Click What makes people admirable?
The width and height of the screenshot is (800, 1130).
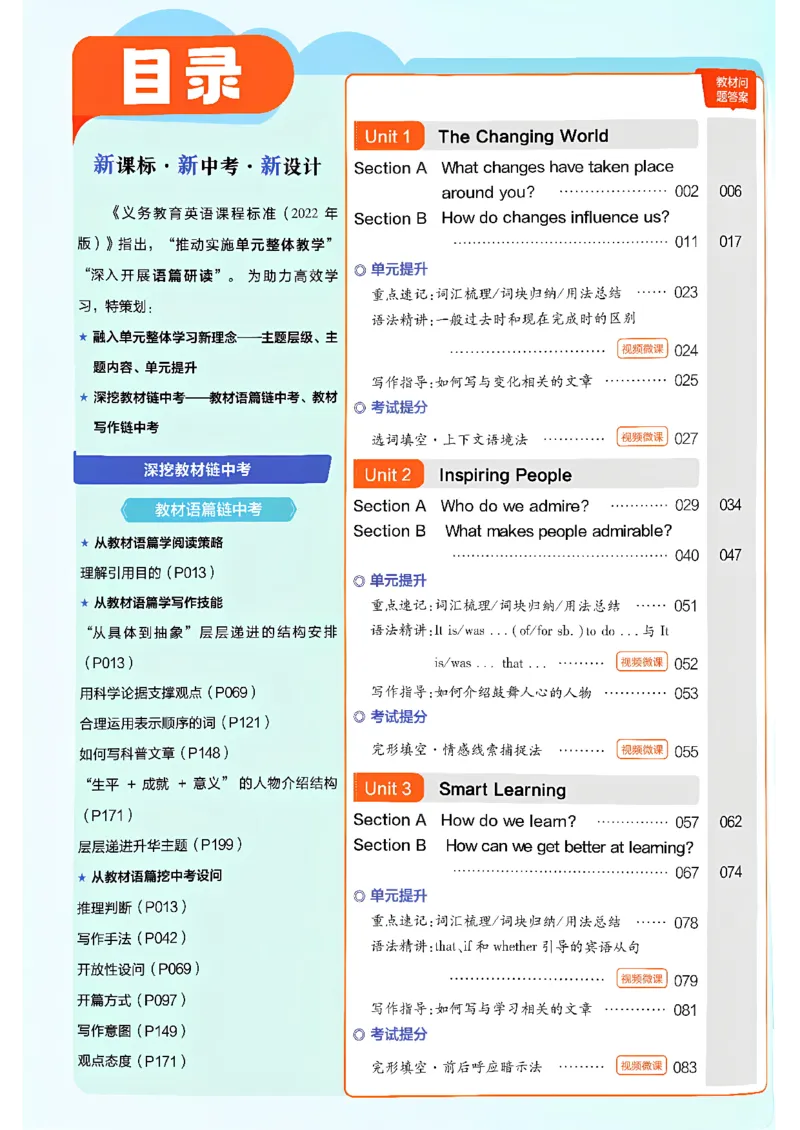click(x=559, y=531)
